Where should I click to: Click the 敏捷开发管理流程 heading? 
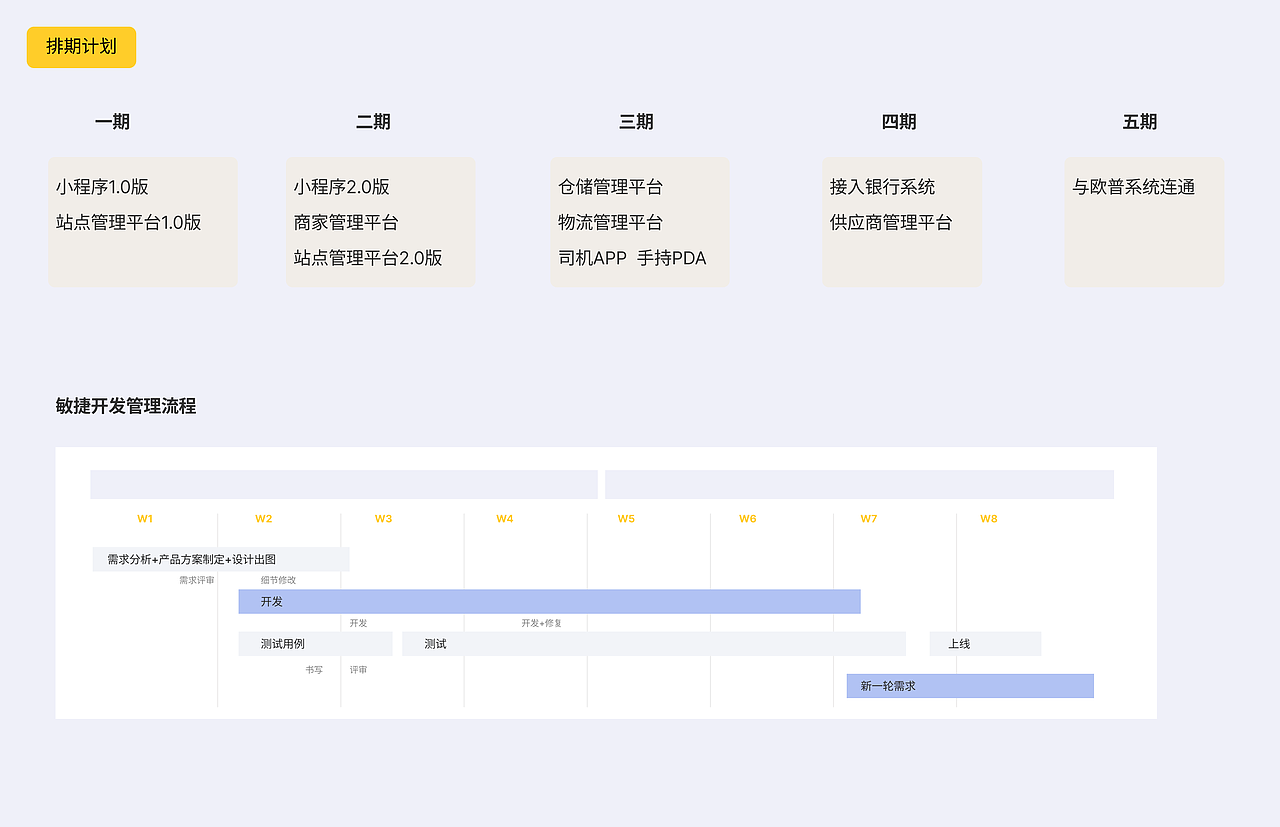coord(125,406)
